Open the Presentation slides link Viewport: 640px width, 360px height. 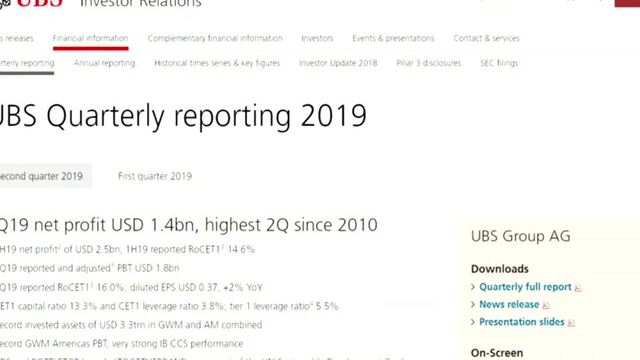pos(522,322)
